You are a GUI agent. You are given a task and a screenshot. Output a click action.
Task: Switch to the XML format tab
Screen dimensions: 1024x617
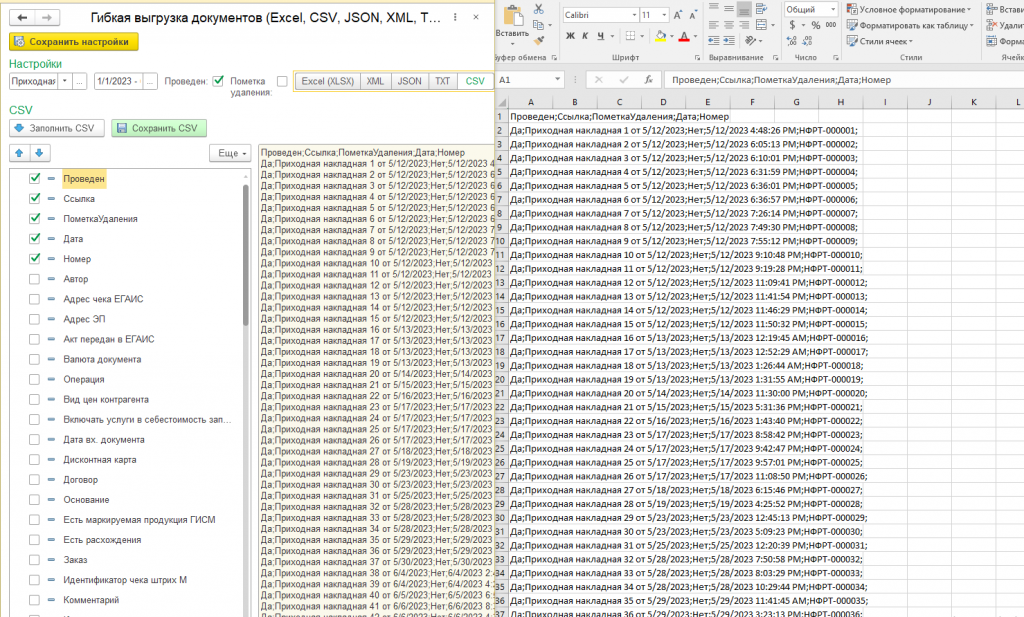[375, 81]
